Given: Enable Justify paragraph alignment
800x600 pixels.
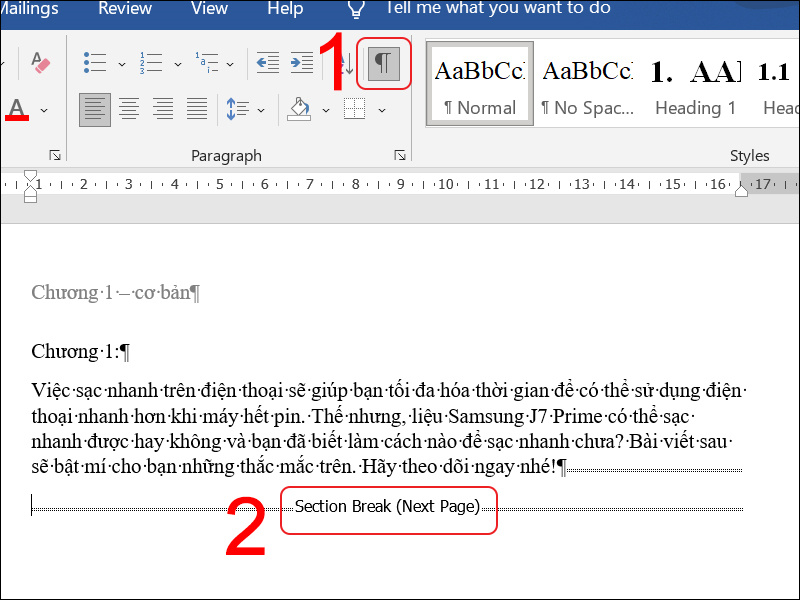Looking at the screenshot, I should (x=197, y=108).
